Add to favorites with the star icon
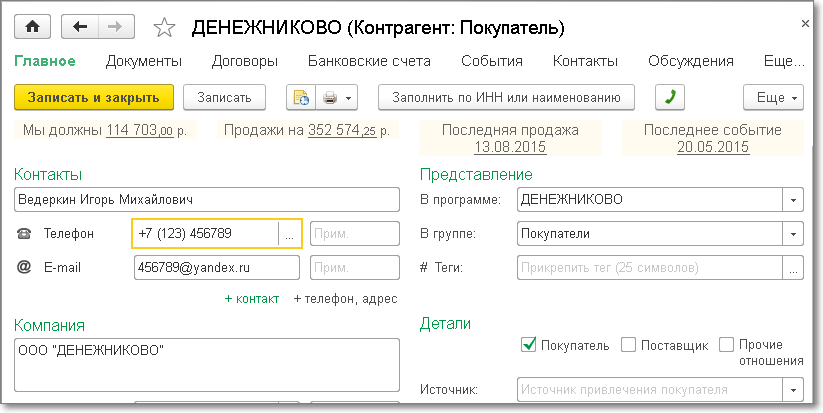This screenshot has width=823, height=413. coord(167,26)
